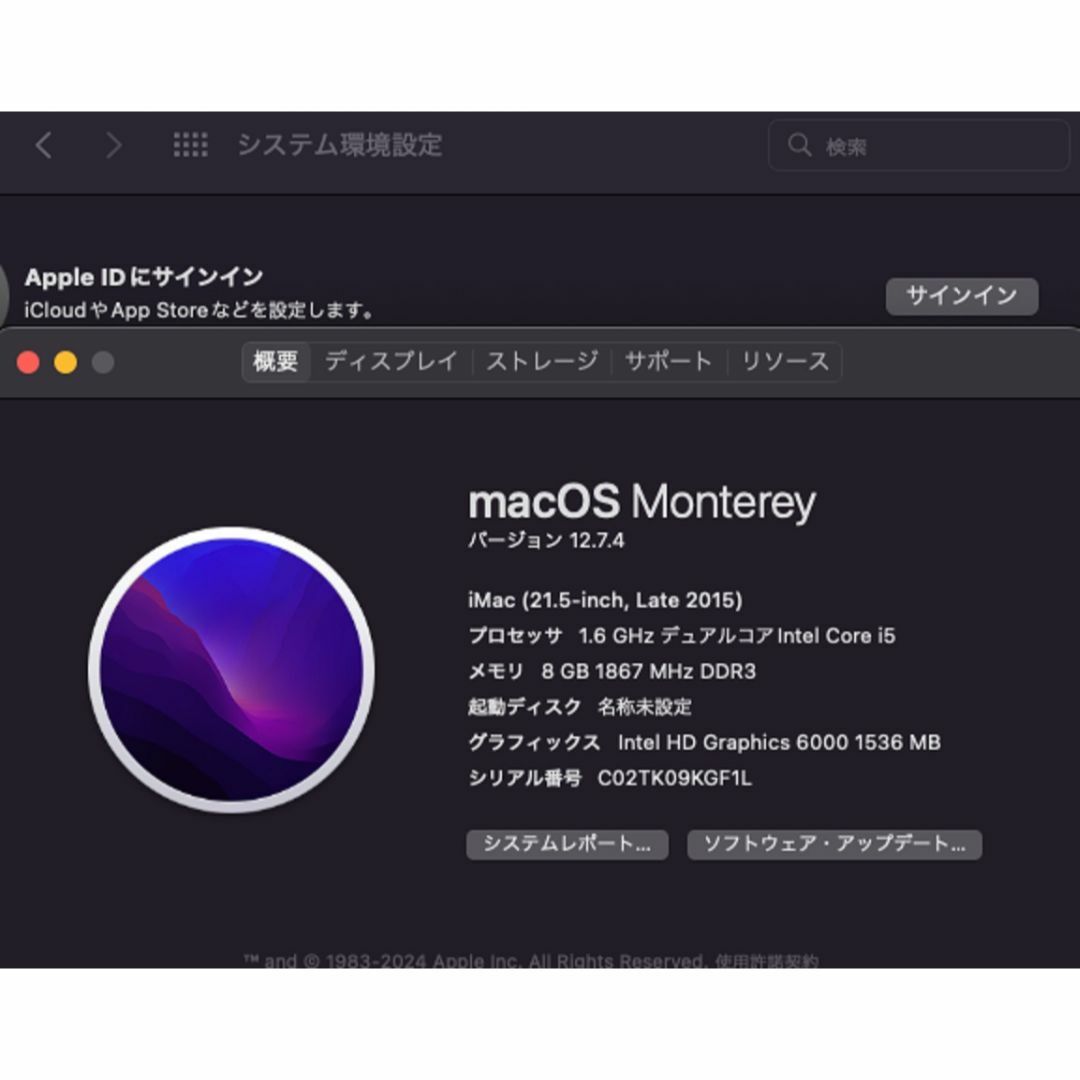Click the grey zoom window button
This screenshot has height=1080, width=1080.
(x=103, y=362)
